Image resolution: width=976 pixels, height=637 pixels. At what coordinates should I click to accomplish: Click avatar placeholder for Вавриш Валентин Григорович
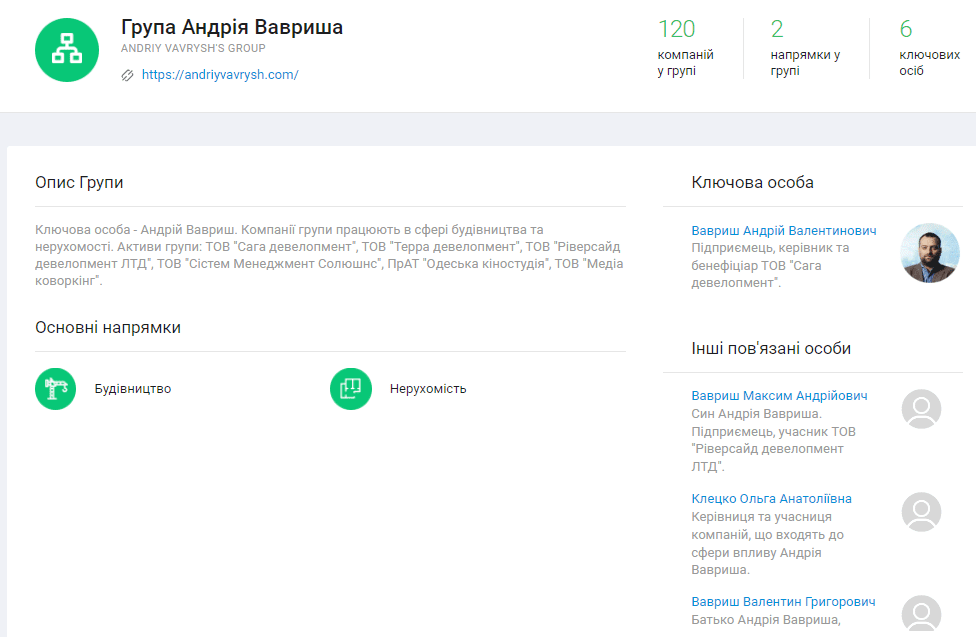click(x=921, y=614)
